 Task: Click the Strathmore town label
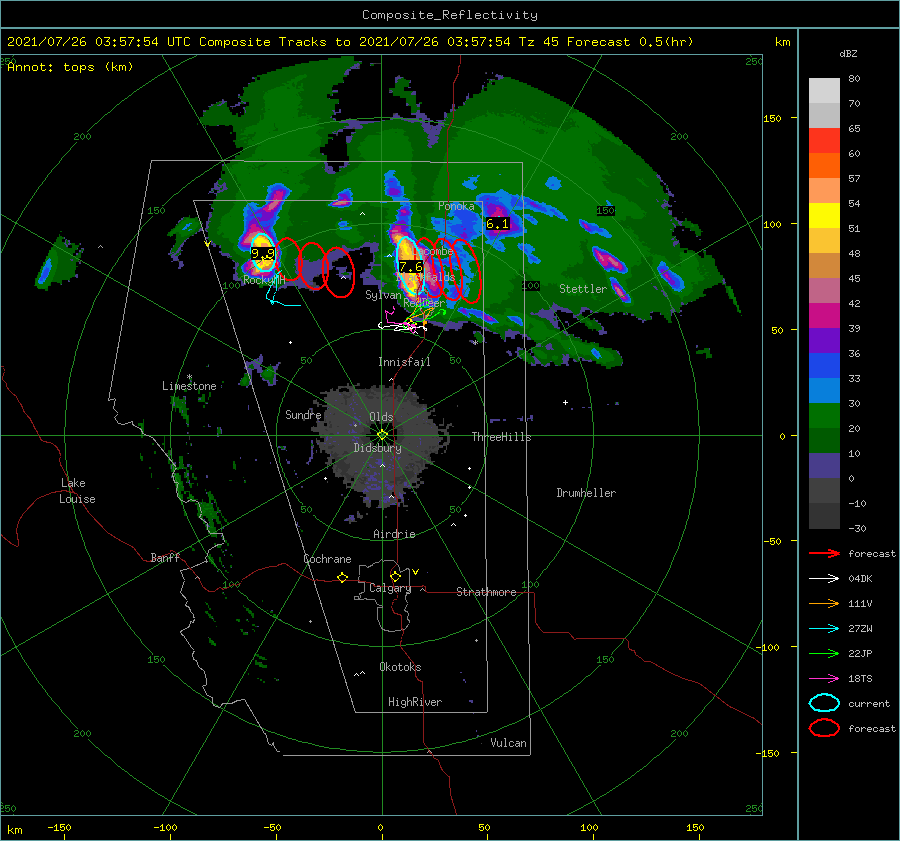coord(486,592)
